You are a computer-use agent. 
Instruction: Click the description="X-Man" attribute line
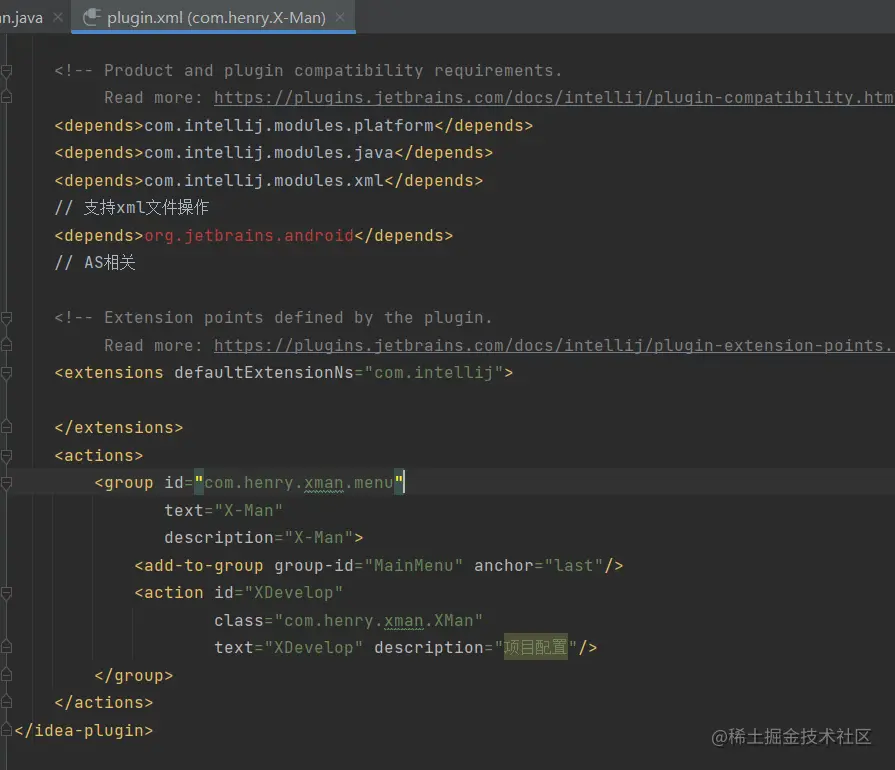point(264,538)
